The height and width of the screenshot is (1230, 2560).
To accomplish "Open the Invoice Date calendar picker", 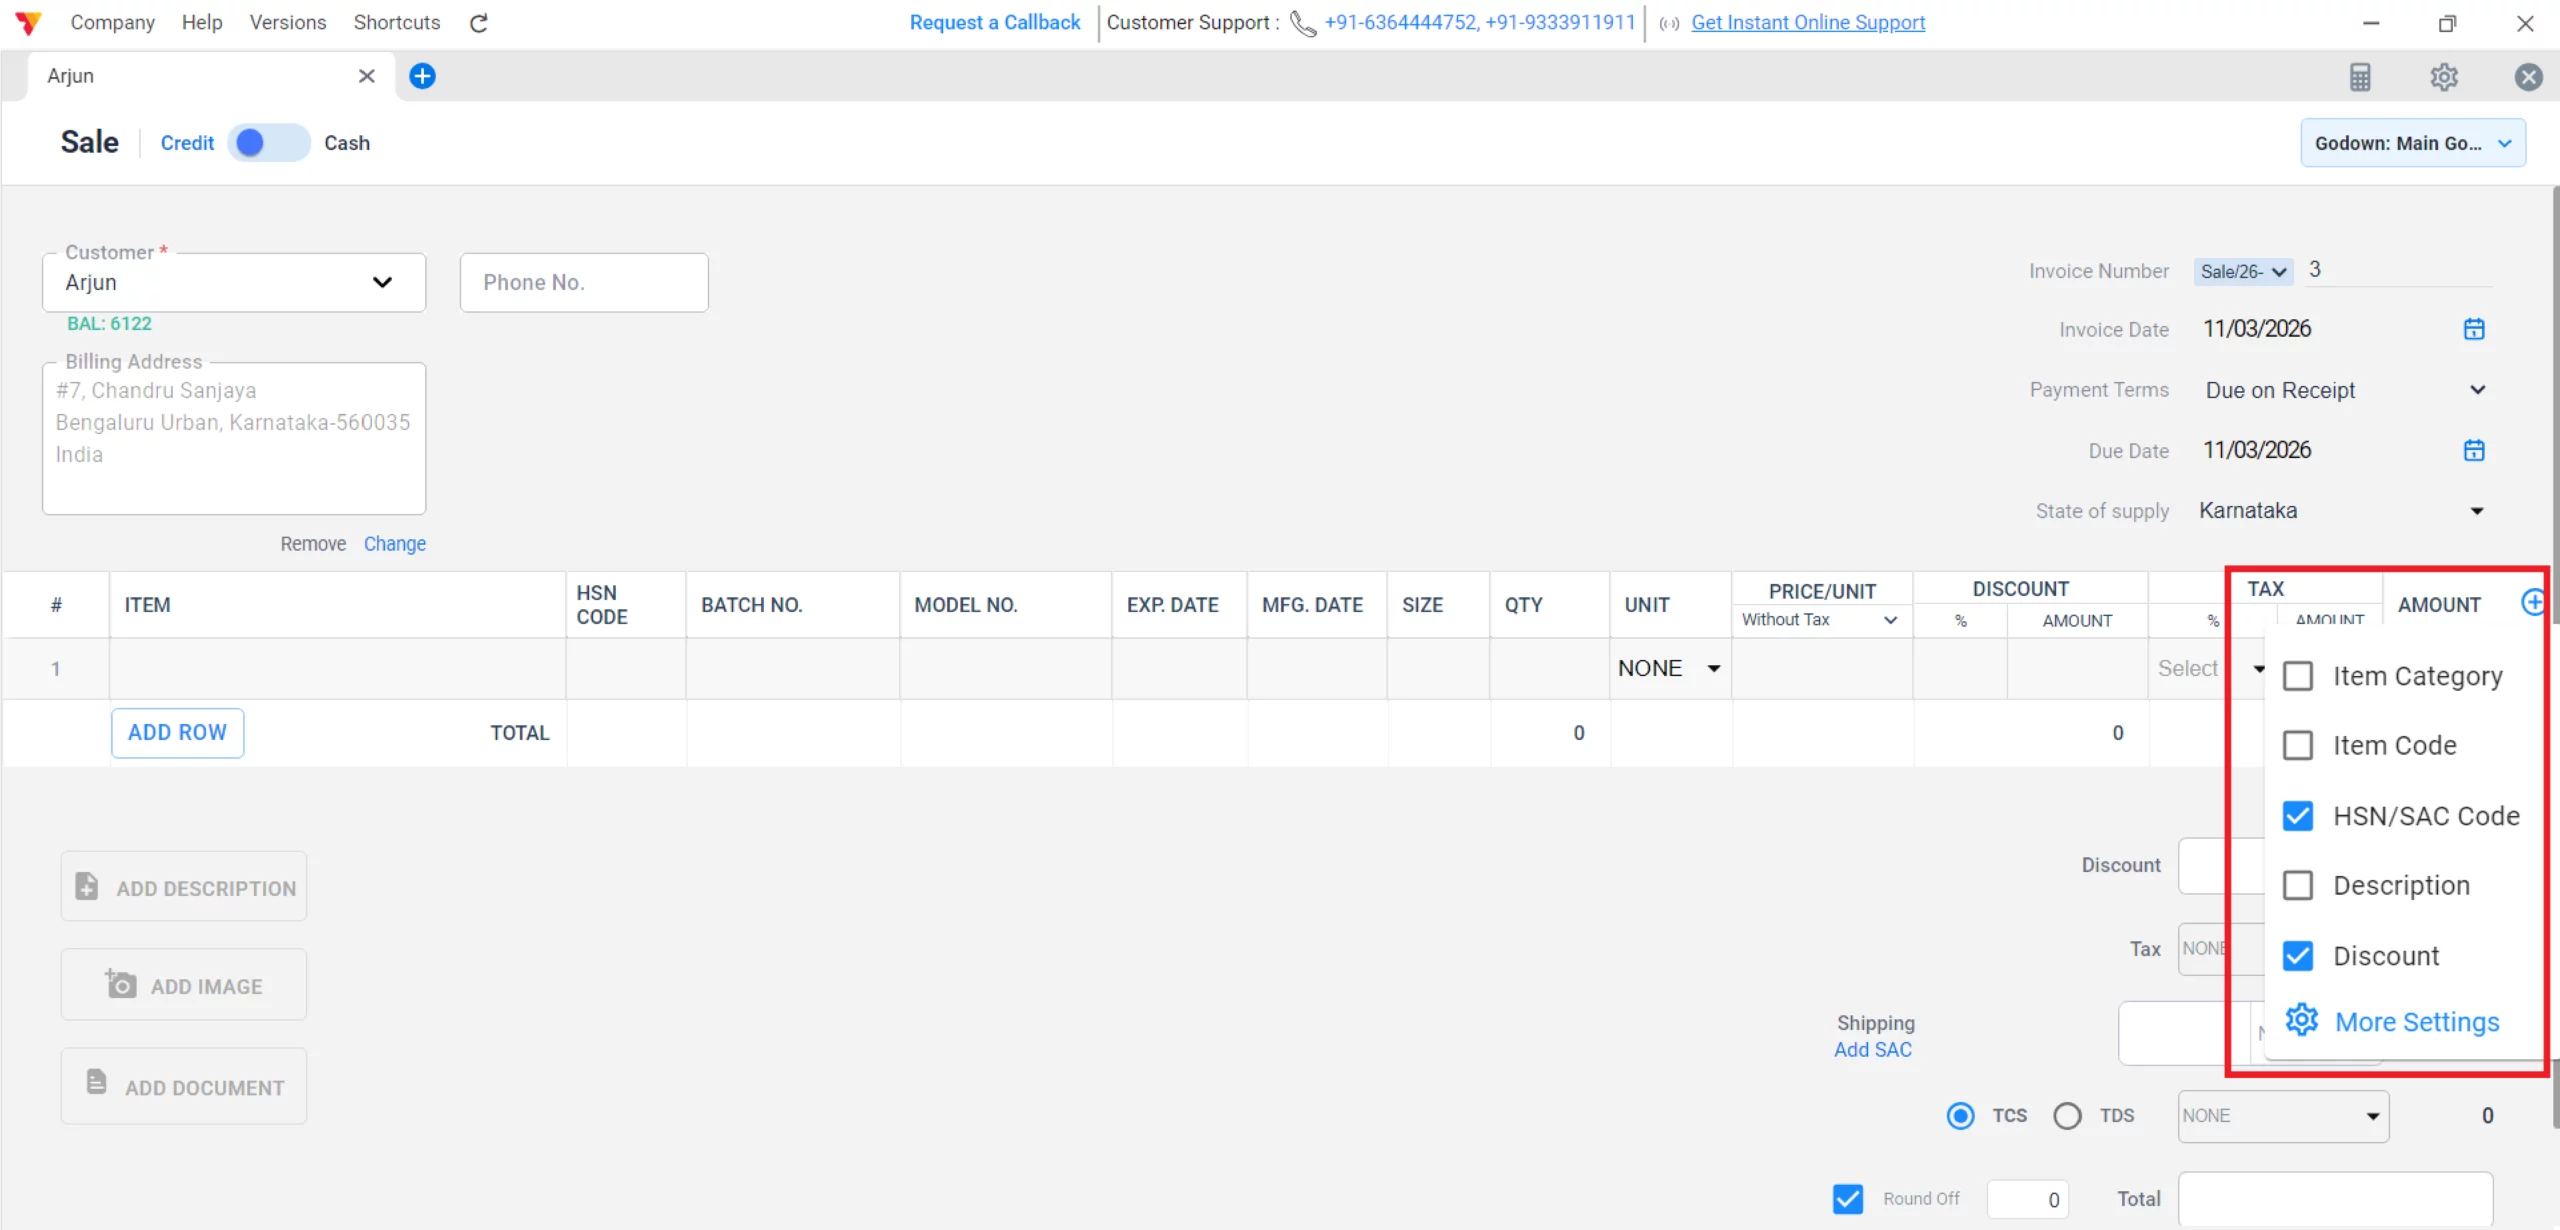I will (2474, 329).
